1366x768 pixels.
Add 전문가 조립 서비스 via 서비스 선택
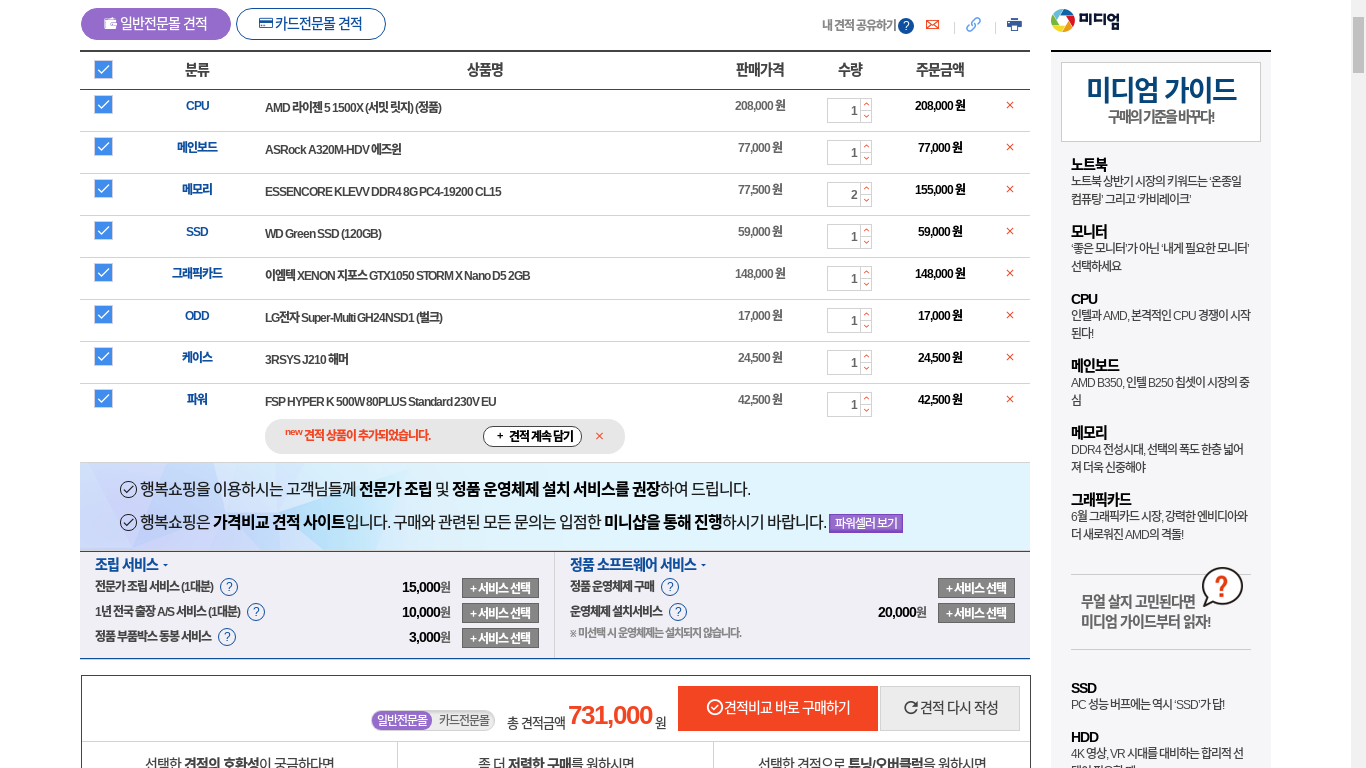click(500, 588)
